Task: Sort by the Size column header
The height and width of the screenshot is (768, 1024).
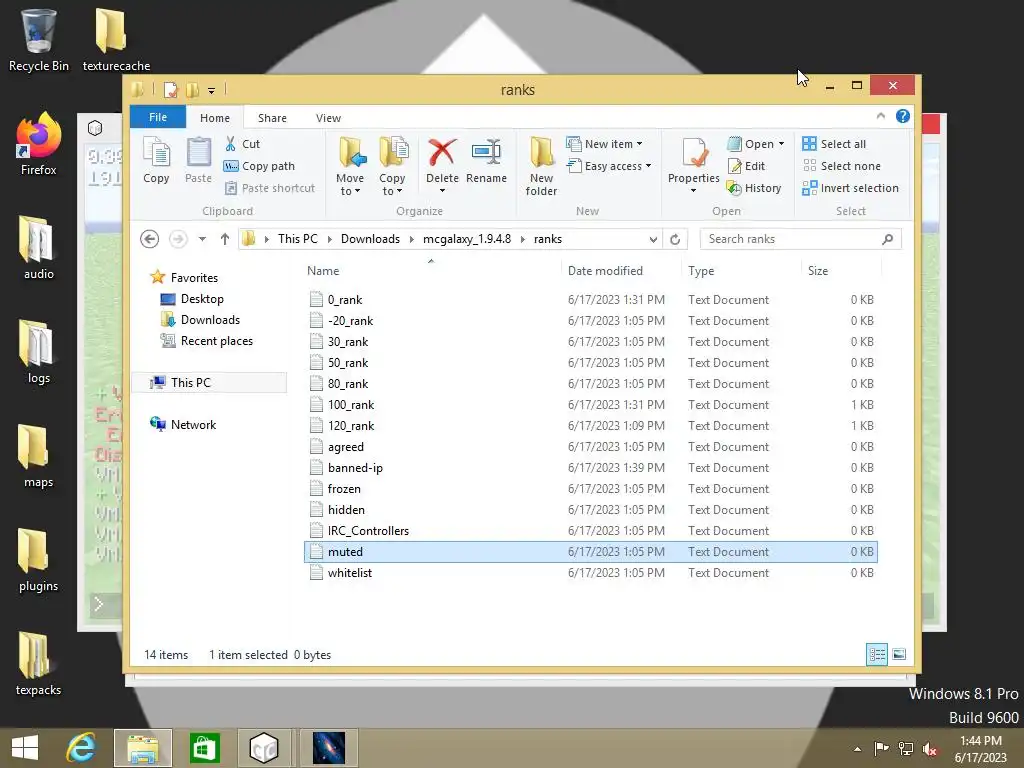Action: 841,271
